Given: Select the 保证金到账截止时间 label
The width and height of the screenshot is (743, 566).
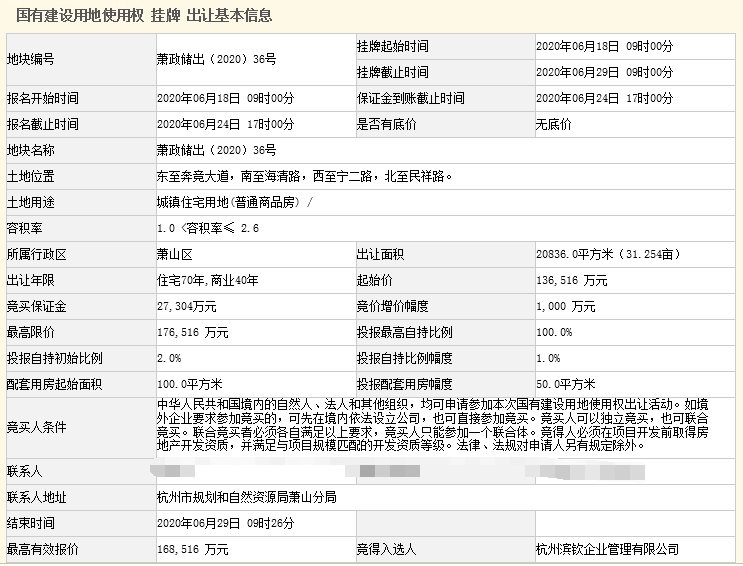Looking at the screenshot, I should 411,99.
